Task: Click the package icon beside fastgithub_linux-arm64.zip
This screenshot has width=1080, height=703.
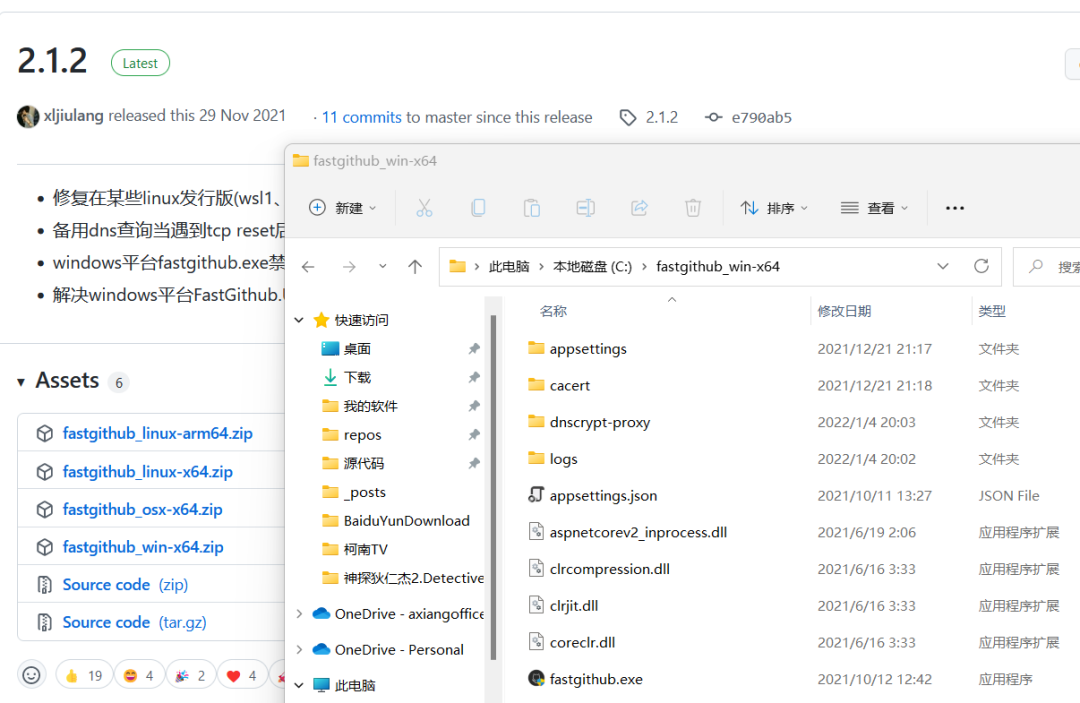Action: [45, 433]
